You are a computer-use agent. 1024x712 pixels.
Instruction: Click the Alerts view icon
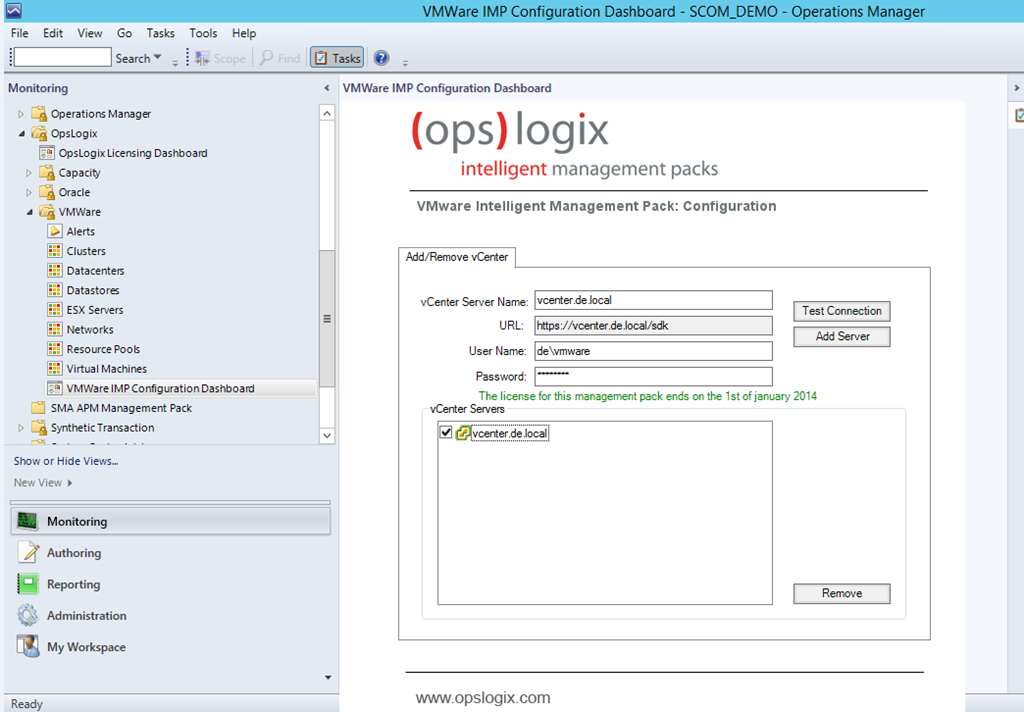55,232
